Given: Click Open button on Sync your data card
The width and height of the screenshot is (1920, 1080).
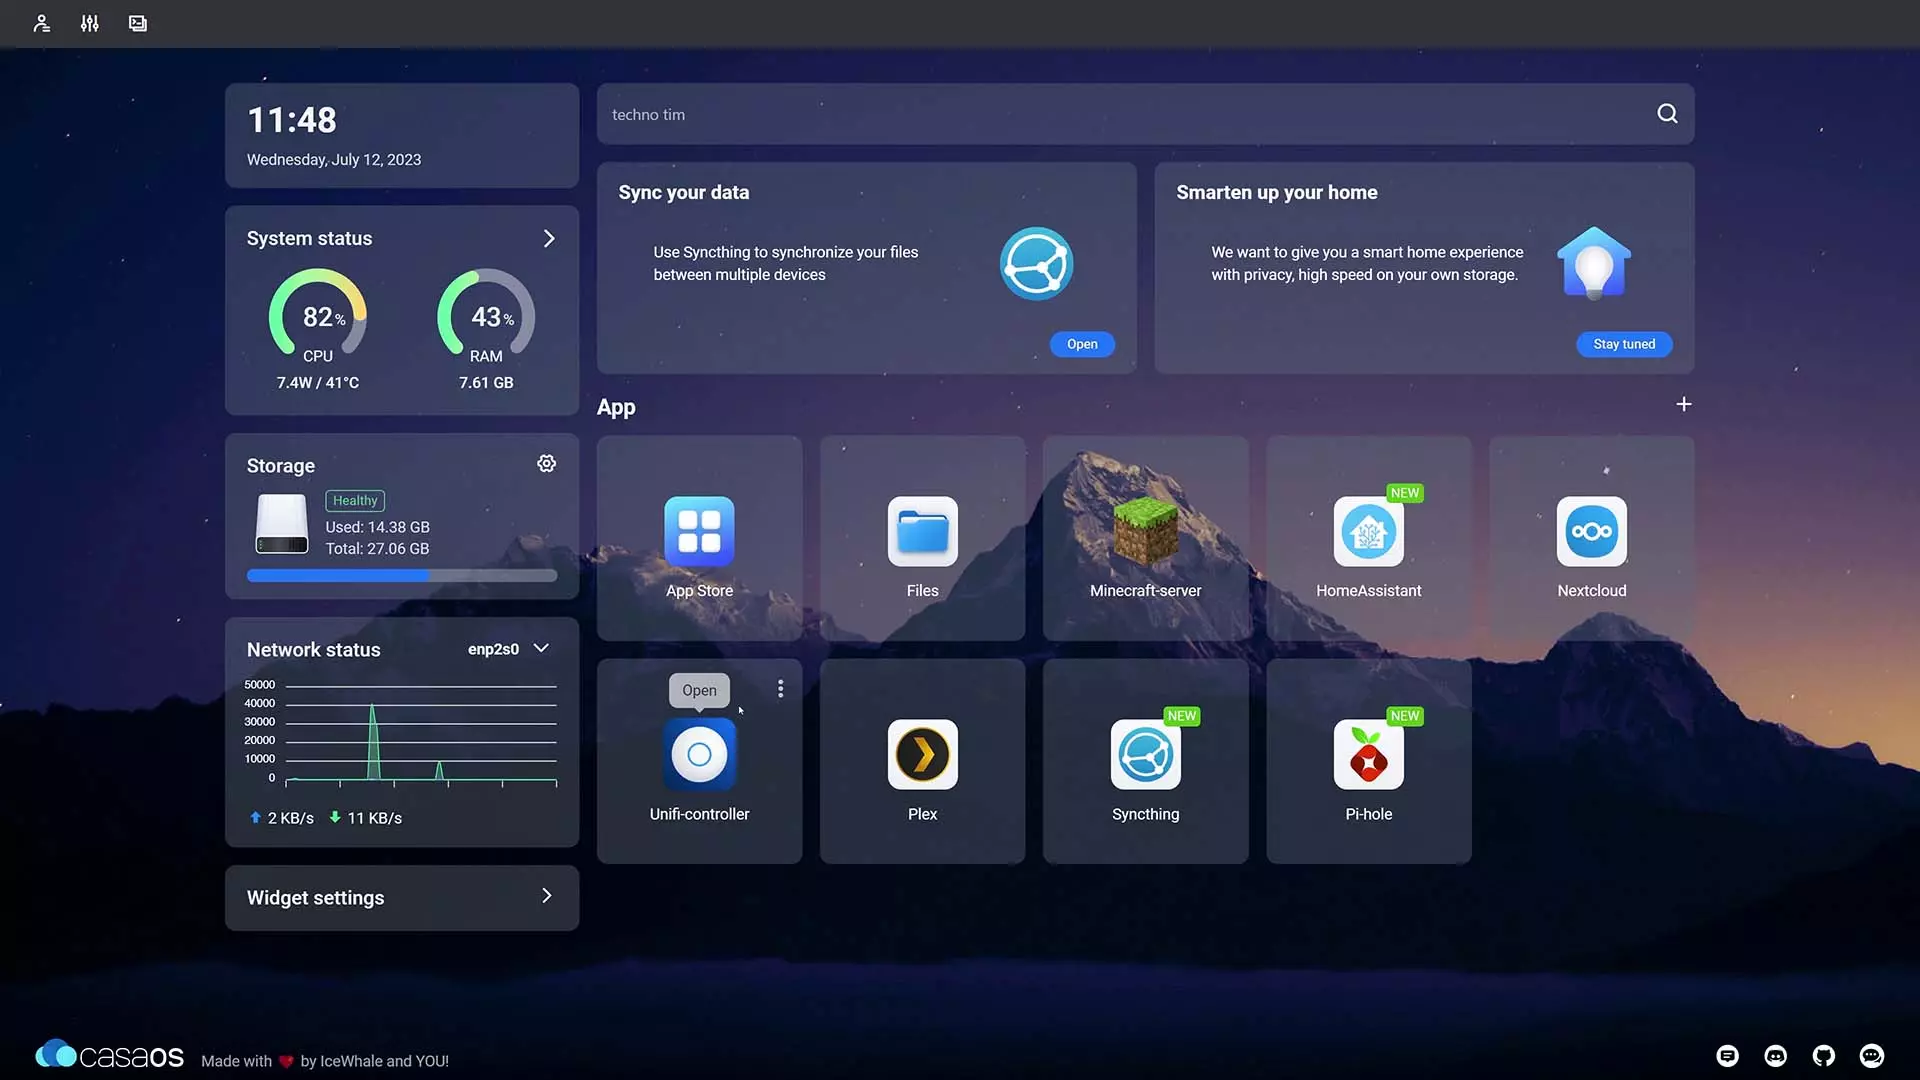Looking at the screenshot, I should (1082, 344).
